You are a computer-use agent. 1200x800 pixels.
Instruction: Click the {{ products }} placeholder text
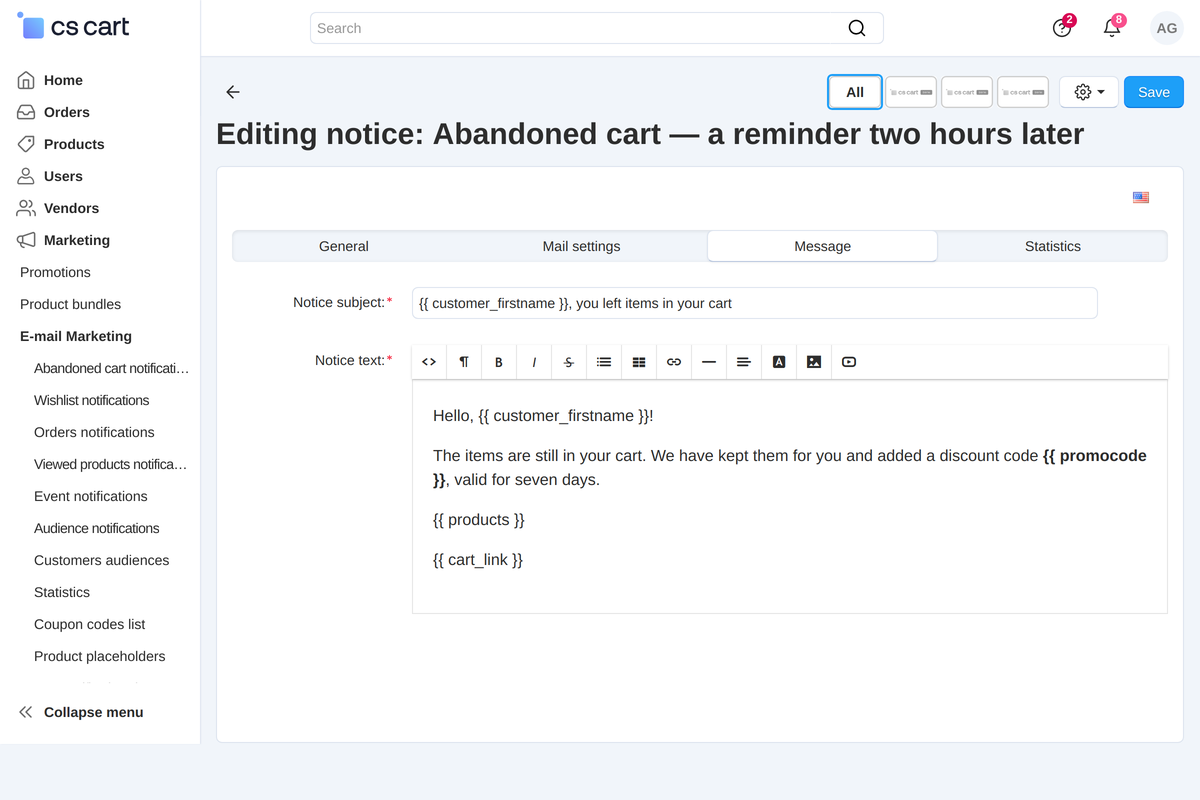tap(478, 520)
